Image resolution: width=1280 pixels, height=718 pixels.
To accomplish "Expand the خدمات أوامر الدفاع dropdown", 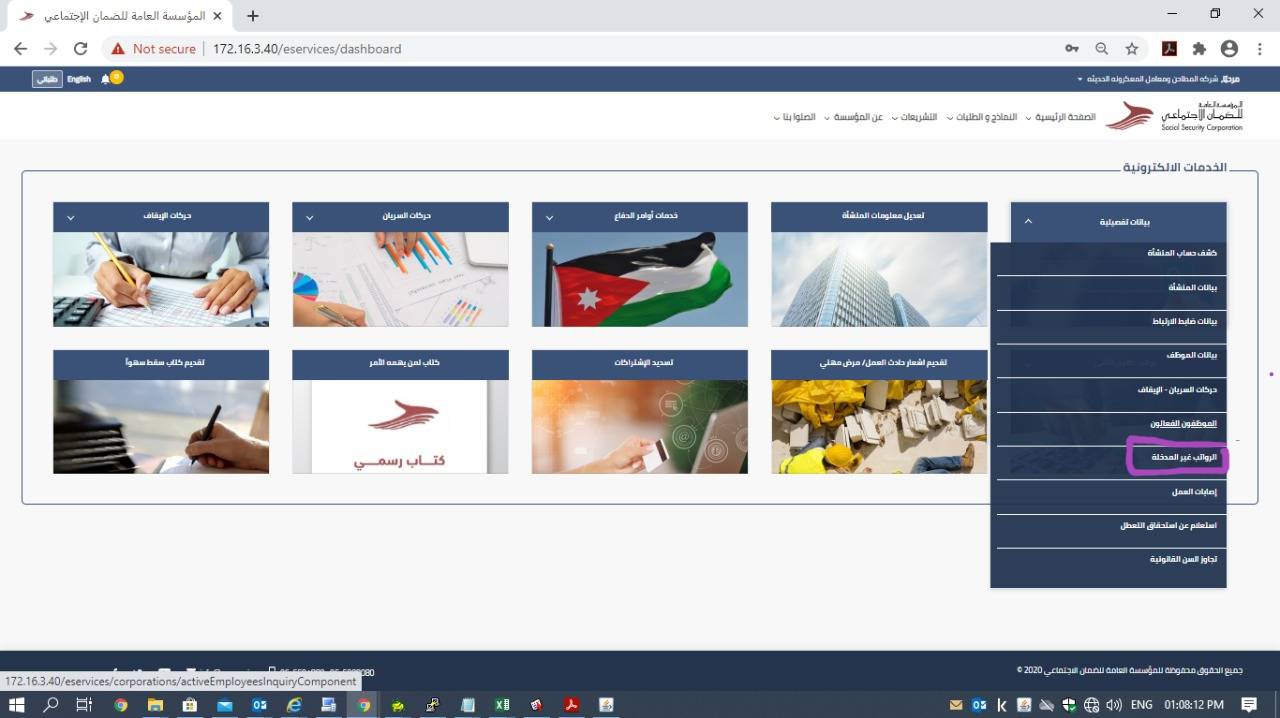I will point(549,217).
